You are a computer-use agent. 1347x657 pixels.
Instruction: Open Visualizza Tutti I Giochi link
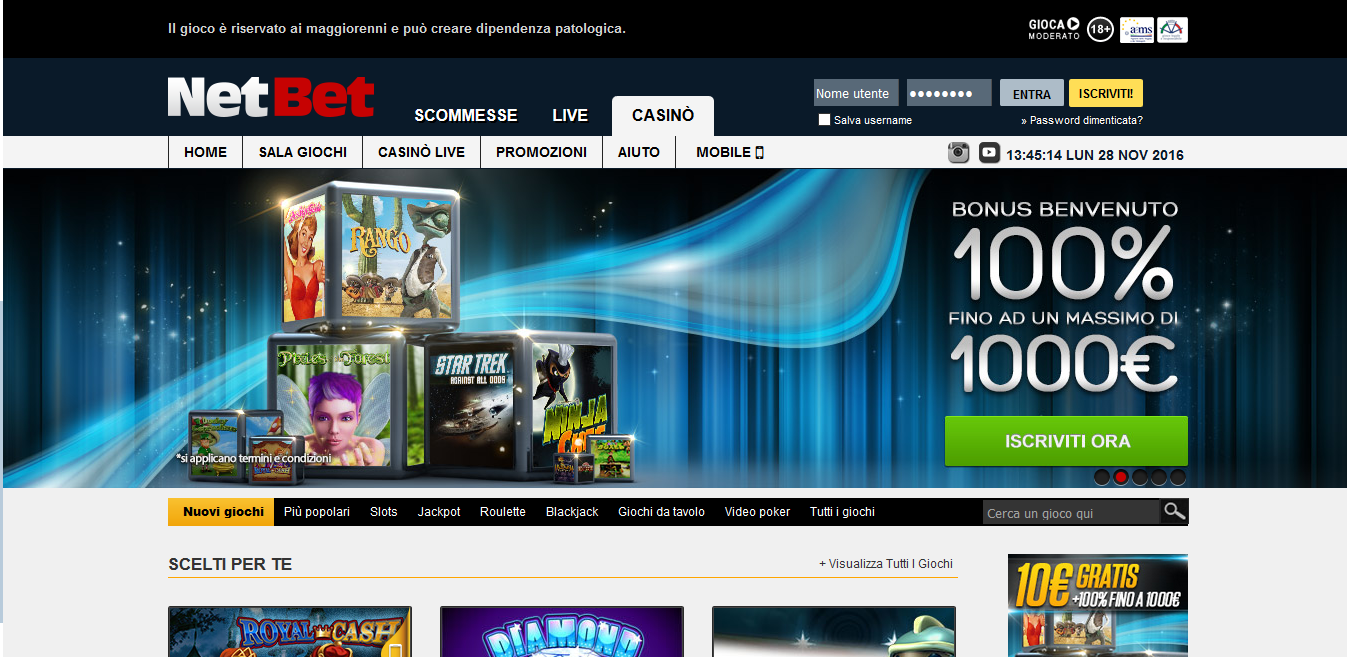point(886,564)
